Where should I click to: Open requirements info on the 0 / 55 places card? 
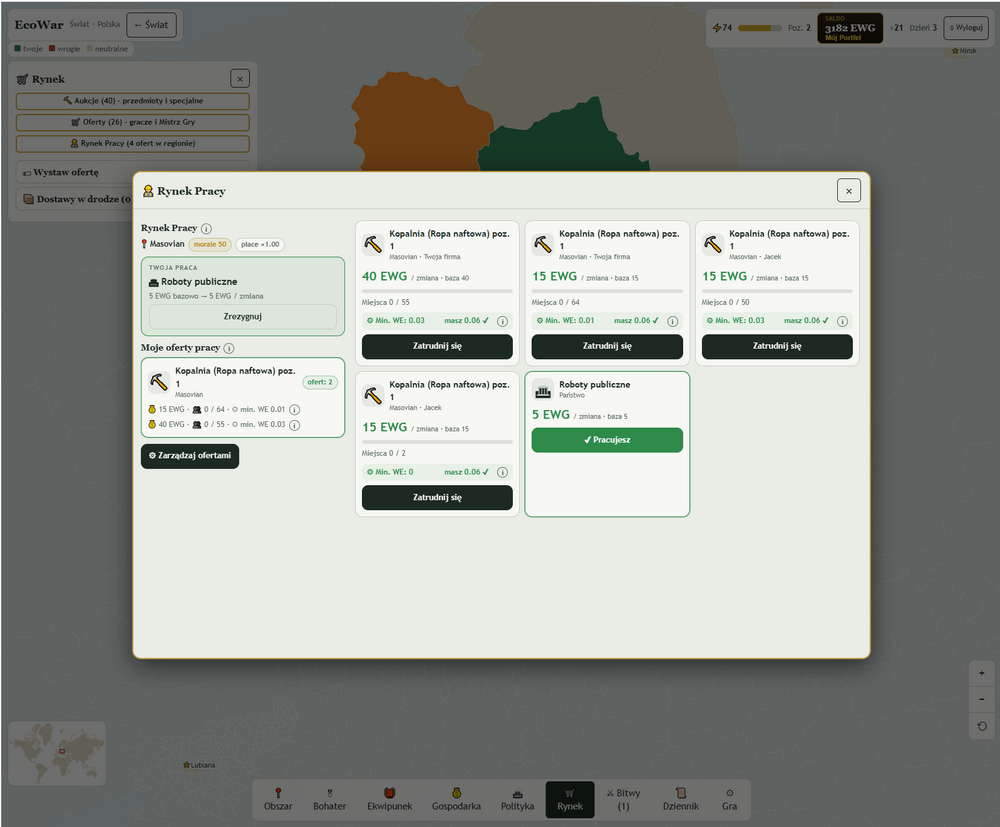503,321
